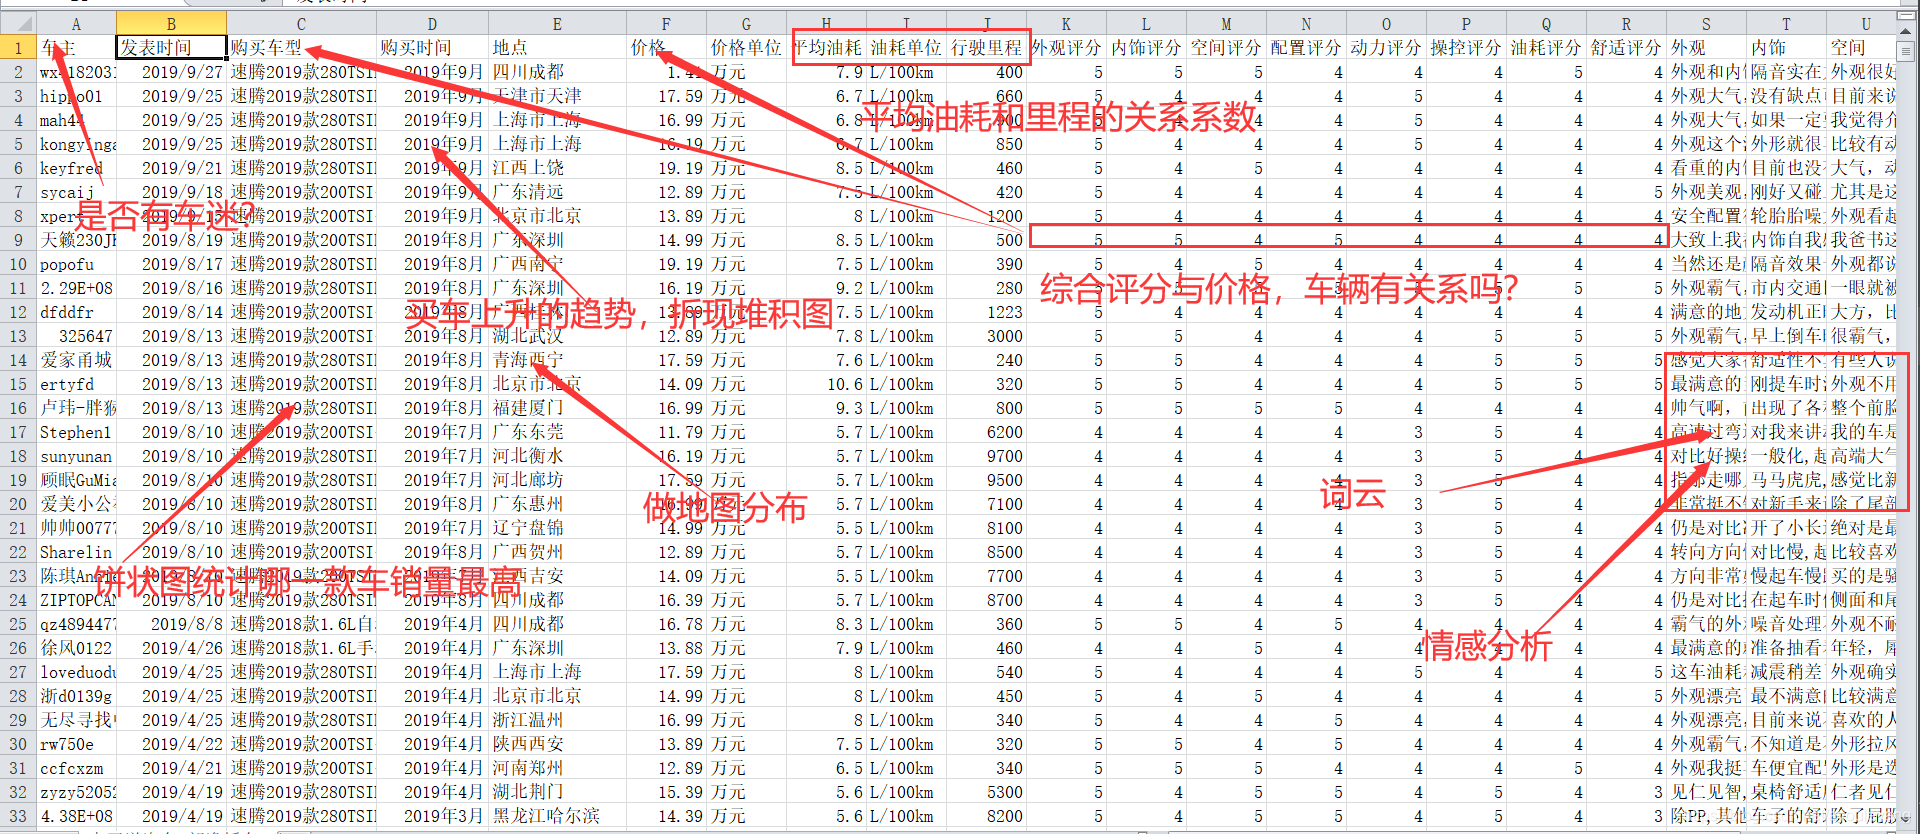Click the location cell 陕西西安
The image size is (1920, 834).
click(x=557, y=744)
